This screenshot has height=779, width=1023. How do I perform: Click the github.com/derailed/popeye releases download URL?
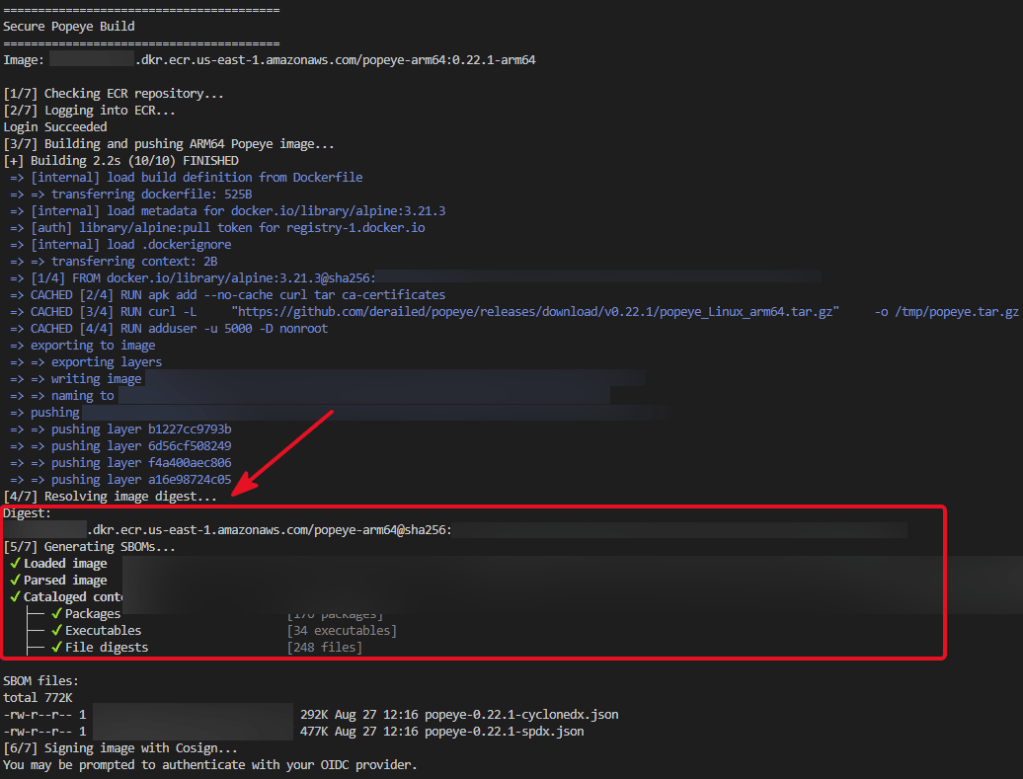pyautogui.click(x=536, y=312)
